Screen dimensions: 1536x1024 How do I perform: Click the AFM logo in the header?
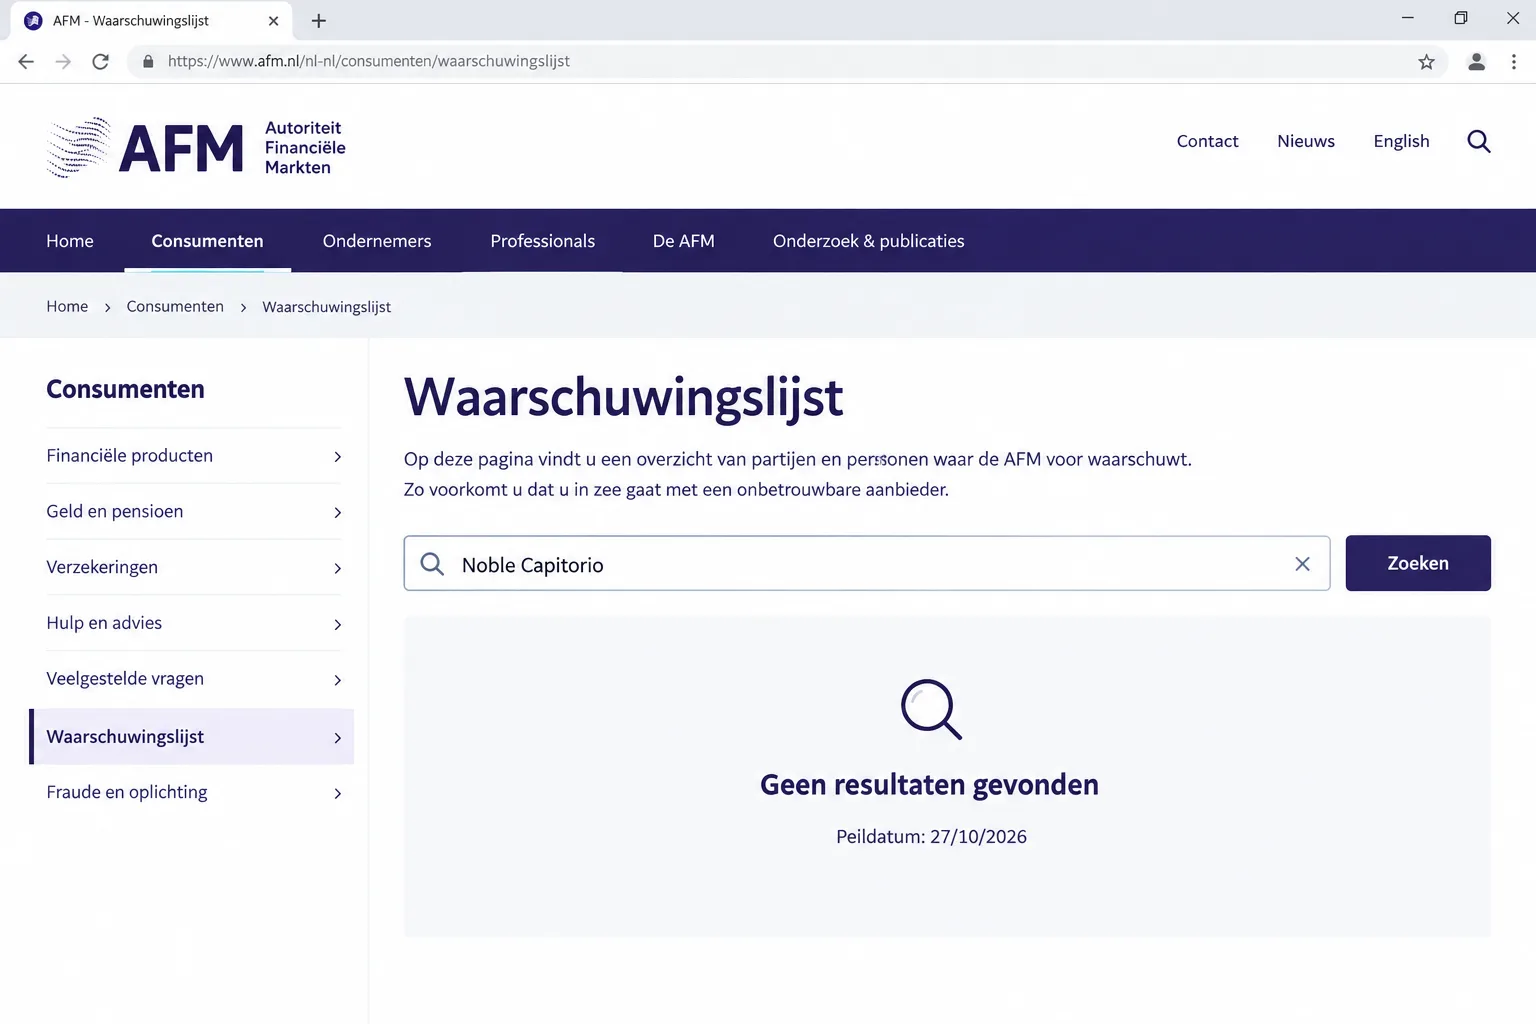coord(196,148)
